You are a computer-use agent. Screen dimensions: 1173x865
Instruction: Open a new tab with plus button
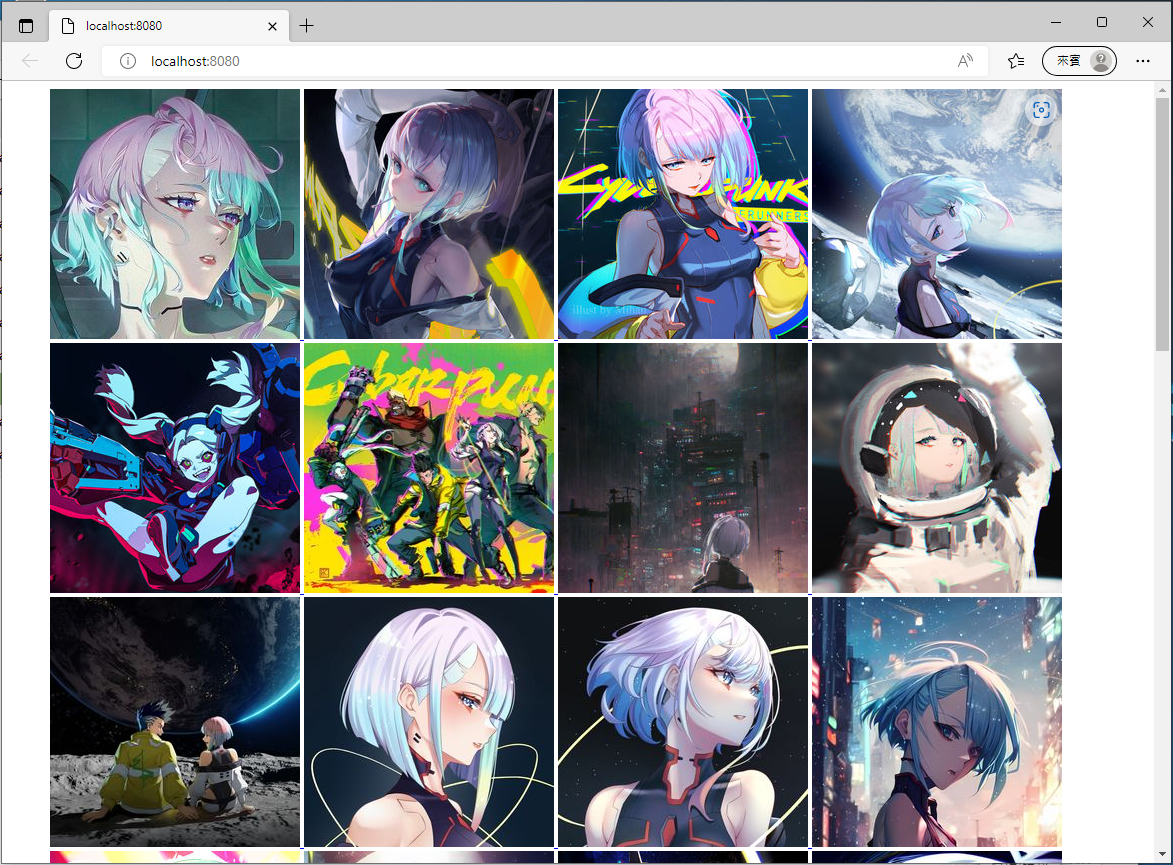(306, 26)
